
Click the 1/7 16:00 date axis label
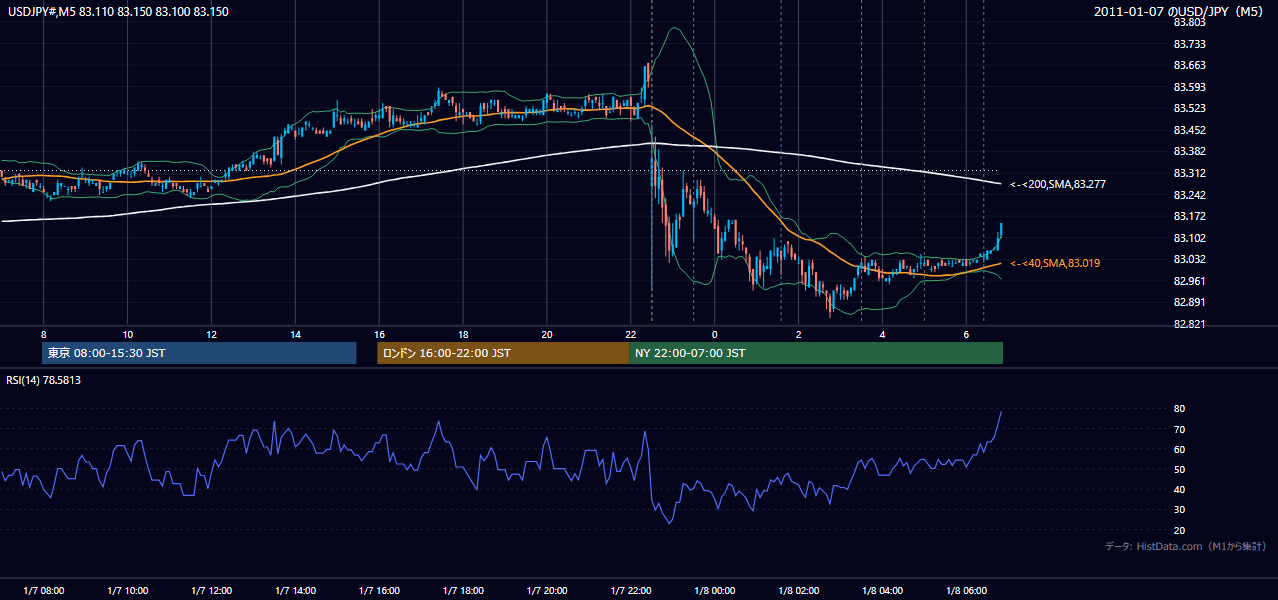click(379, 591)
